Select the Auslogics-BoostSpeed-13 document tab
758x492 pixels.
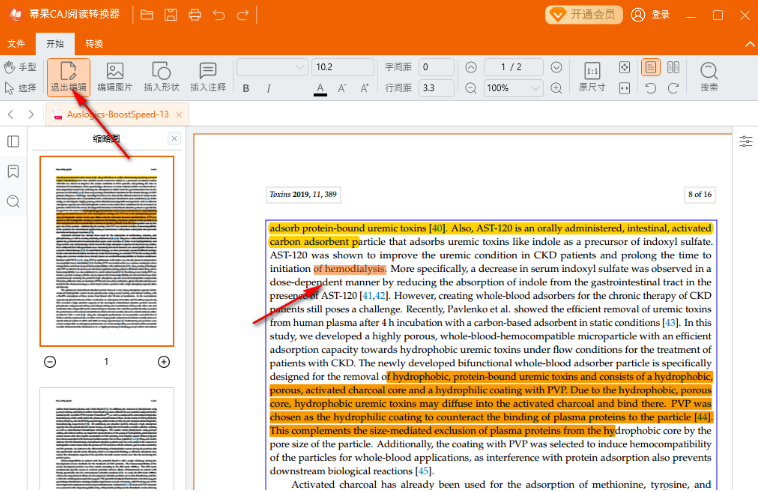pos(117,115)
